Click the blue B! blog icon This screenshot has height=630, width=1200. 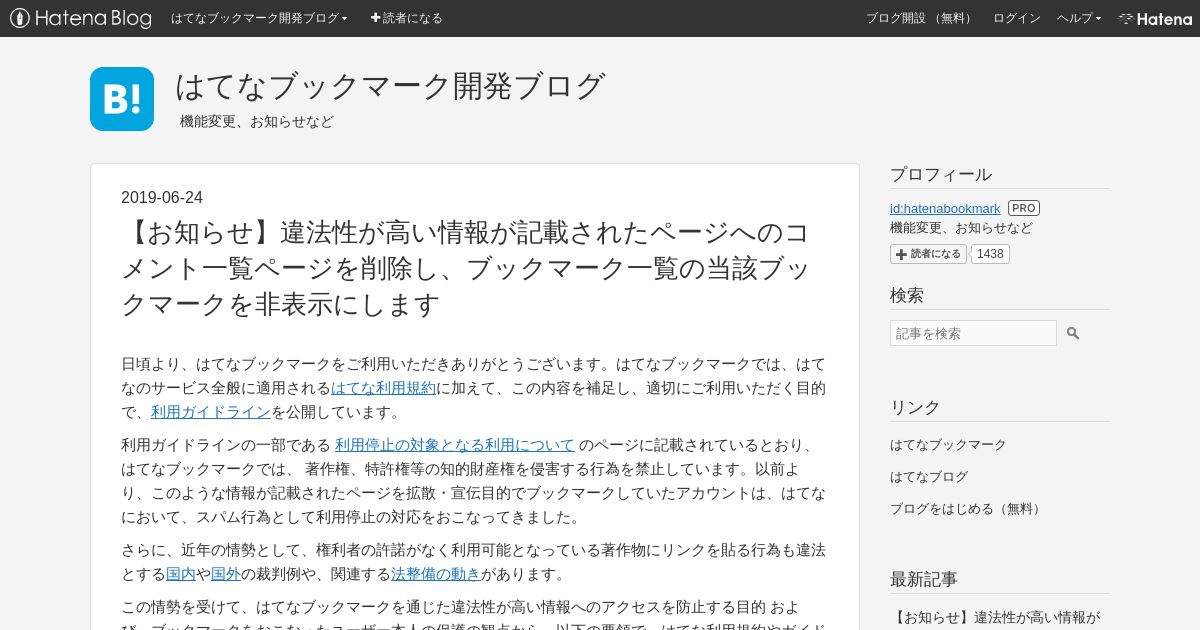click(x=122, y=99)
